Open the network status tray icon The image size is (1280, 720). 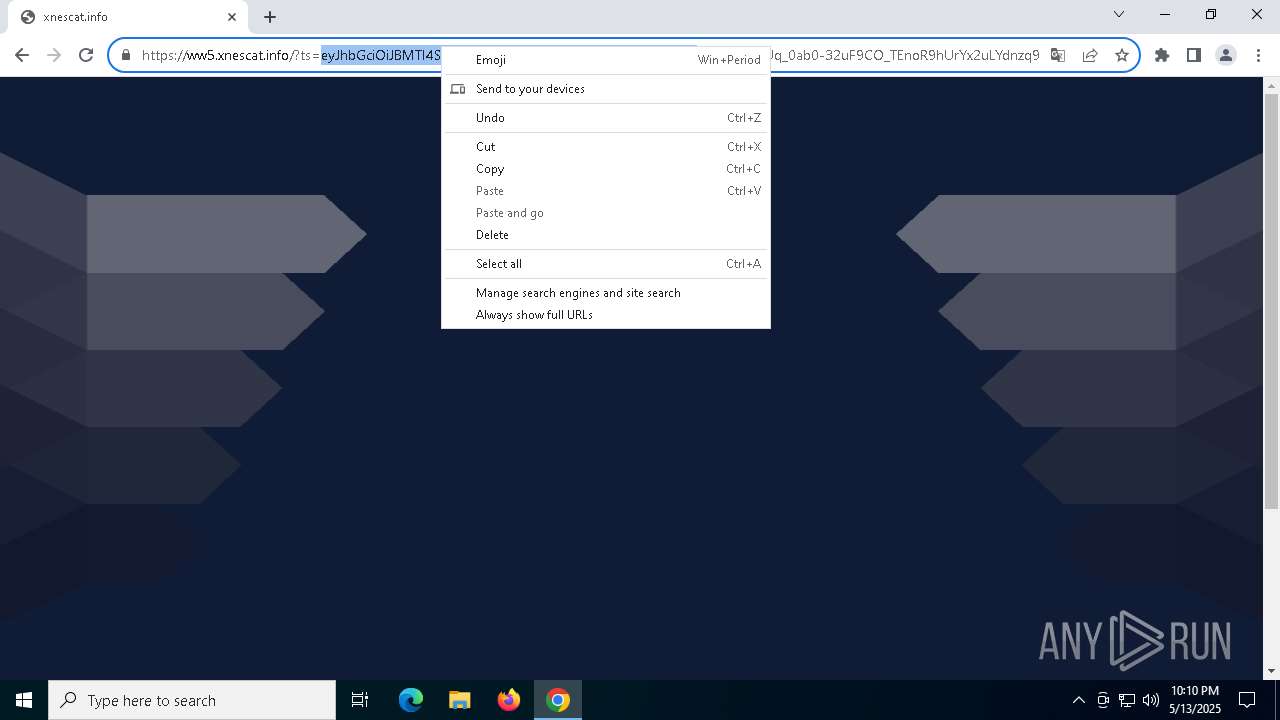1127,700
